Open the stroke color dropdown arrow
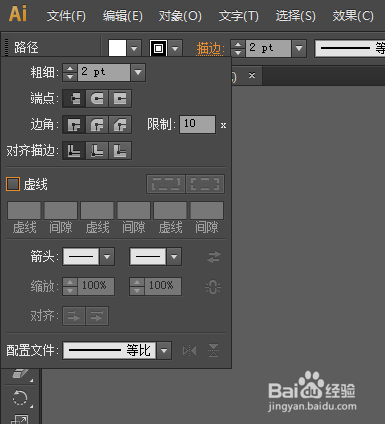The height and width of the screenshot is (424, 385). (x=175, y=48)
